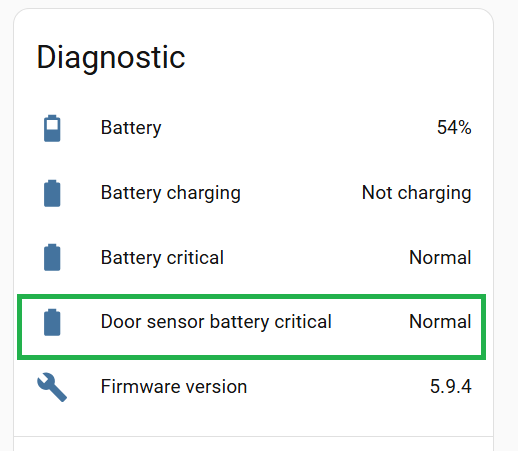Click the Door sensor battery critical icon
The height and width of the screenshot is (451, 518).
coord(52,322)
